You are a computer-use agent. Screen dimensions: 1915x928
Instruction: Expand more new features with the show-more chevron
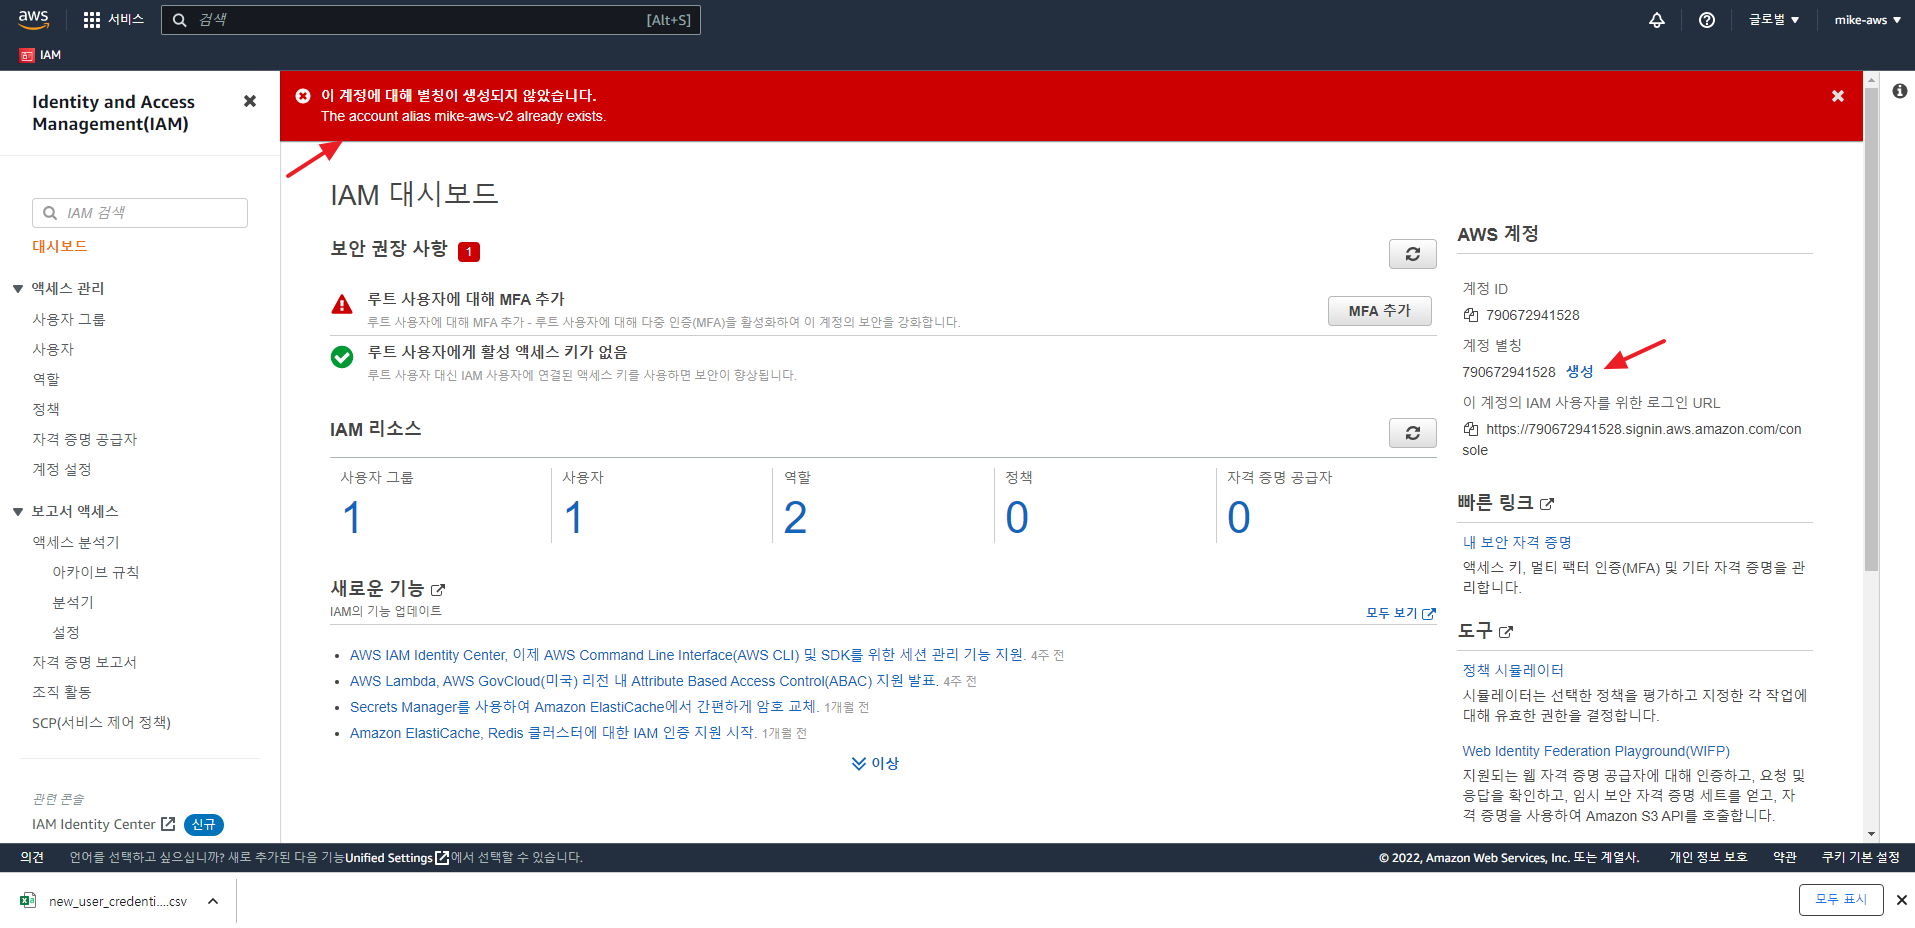point(875,763)
